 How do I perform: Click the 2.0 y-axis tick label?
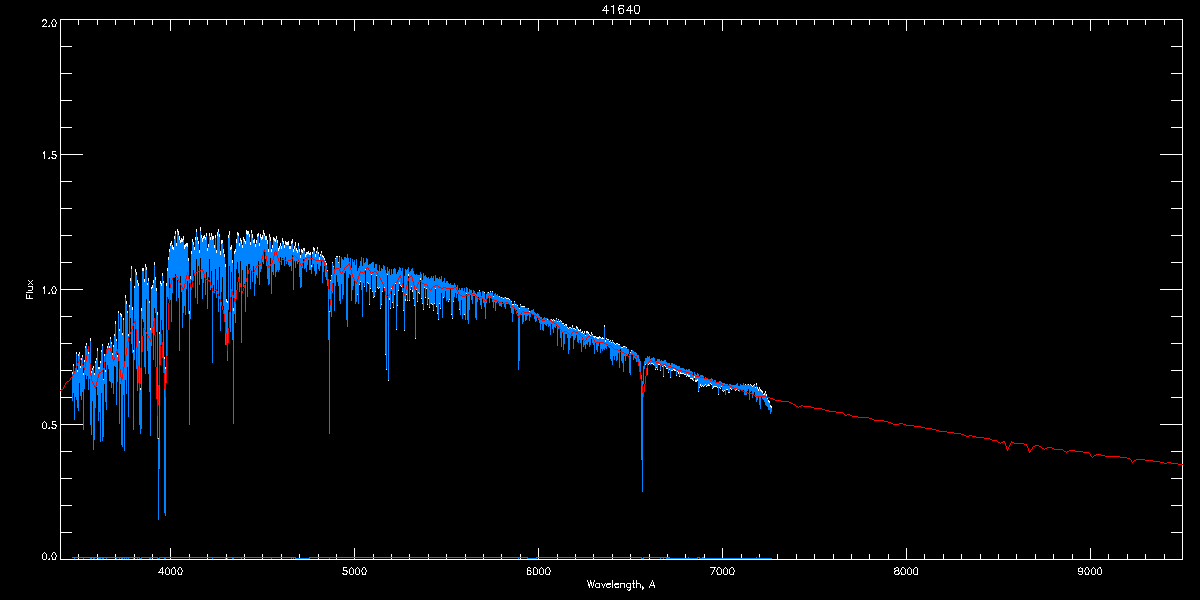(49, 22)
